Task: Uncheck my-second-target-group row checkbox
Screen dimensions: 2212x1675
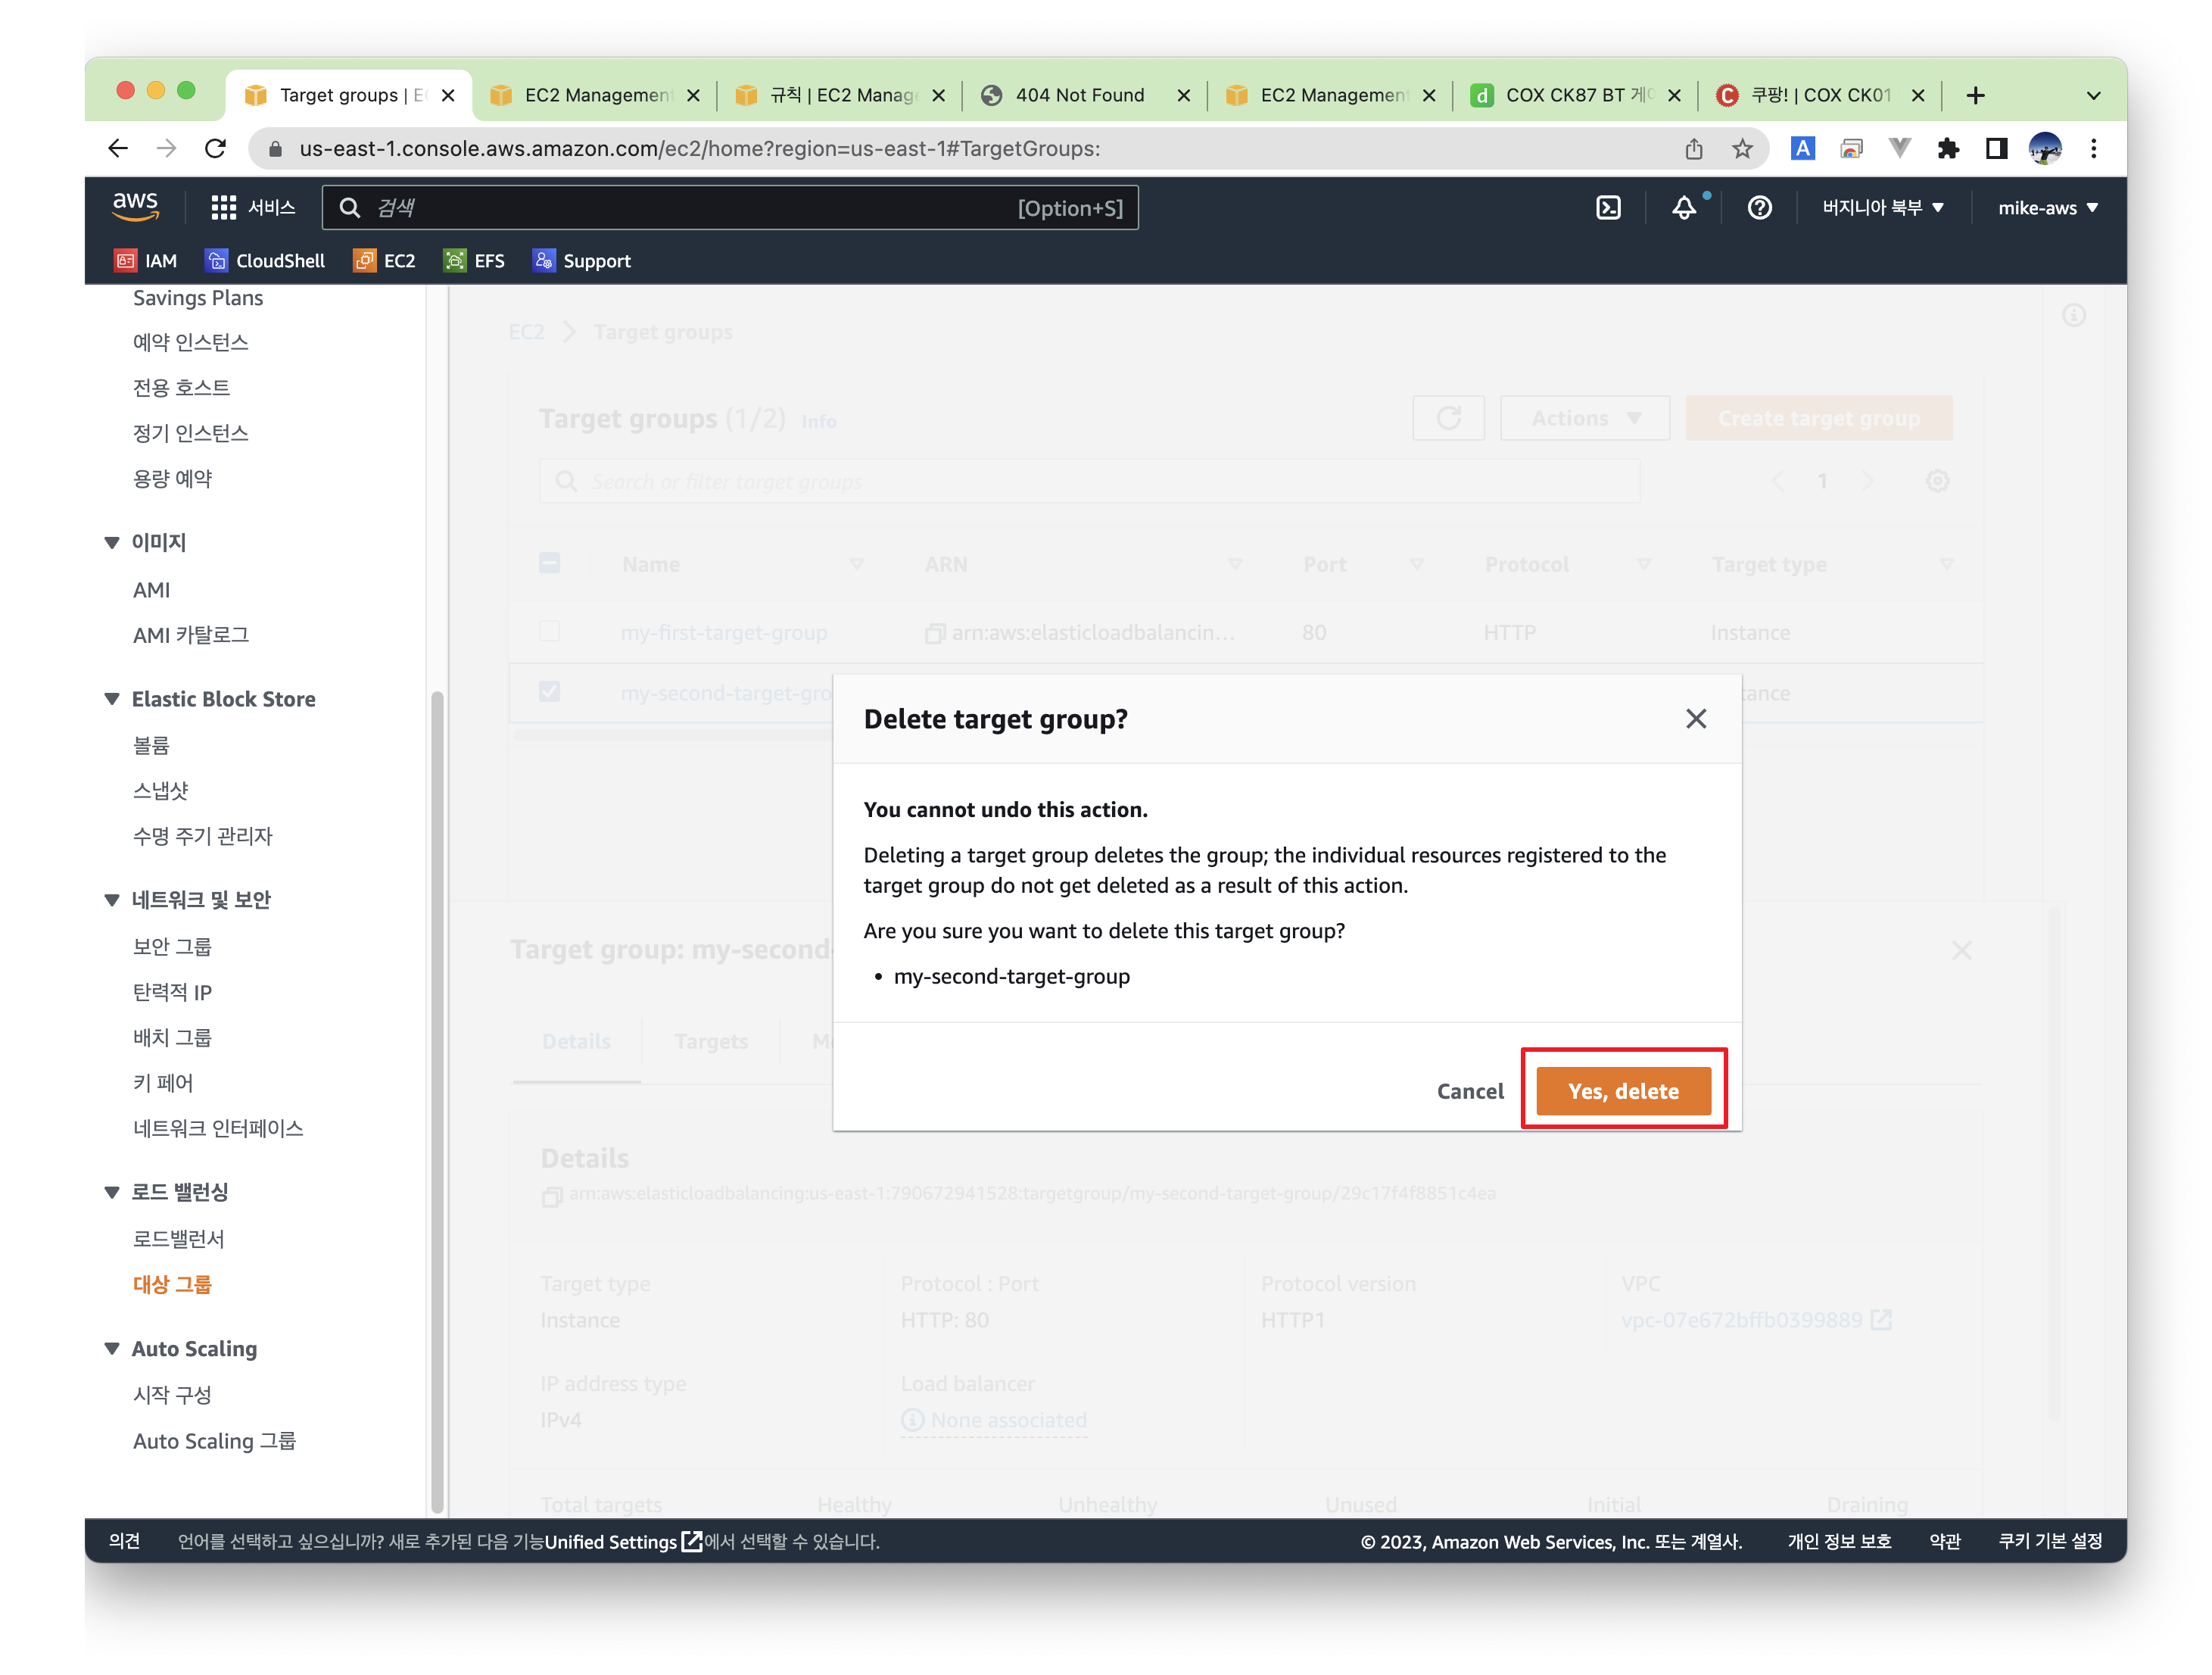Action: pos(549,692)
